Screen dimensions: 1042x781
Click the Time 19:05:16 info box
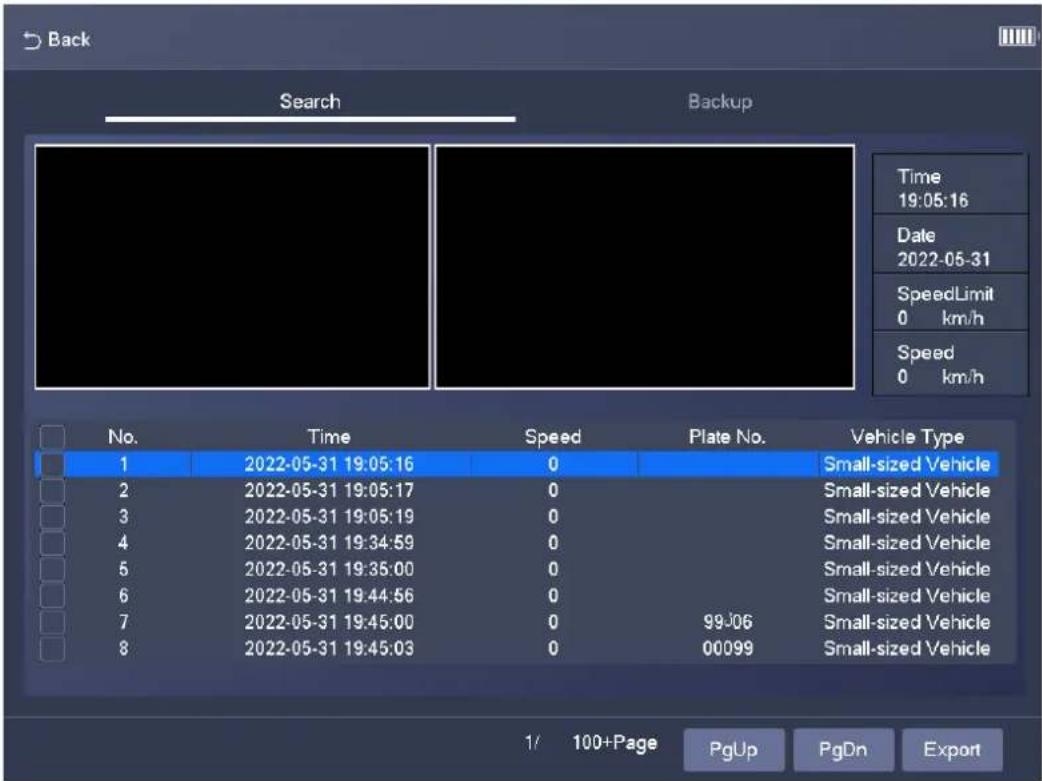pyautogui.click(x=950, y=184)
